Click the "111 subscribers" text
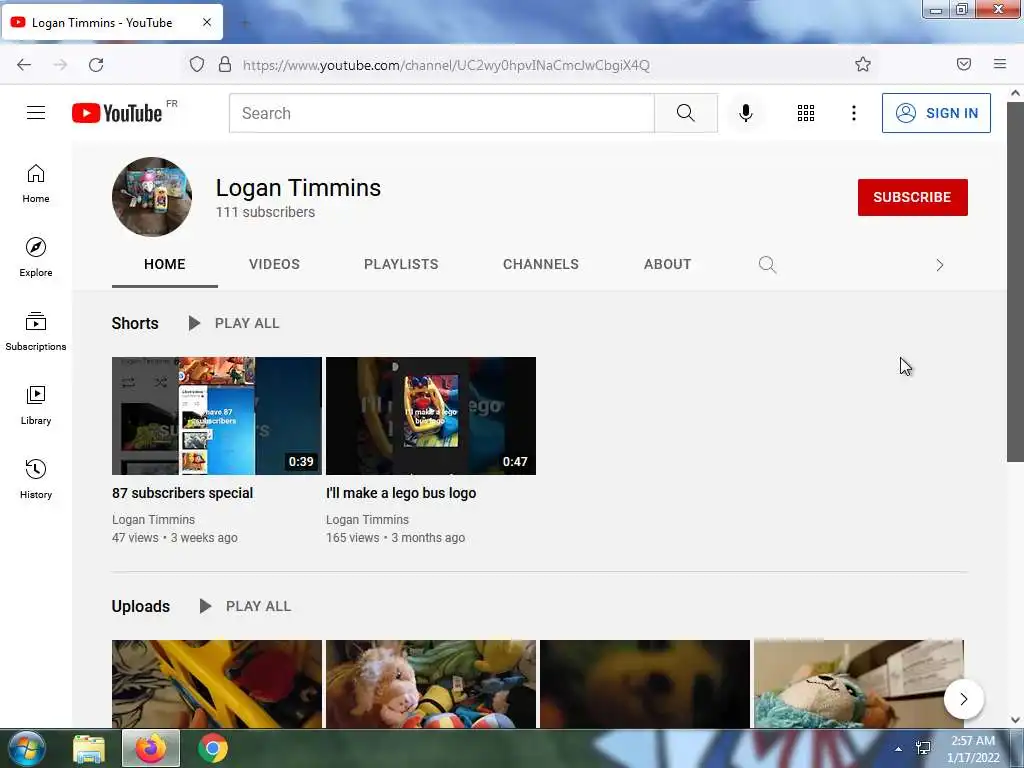The width and height of the screenshot is (1024, 768). (x=265, y=212)
